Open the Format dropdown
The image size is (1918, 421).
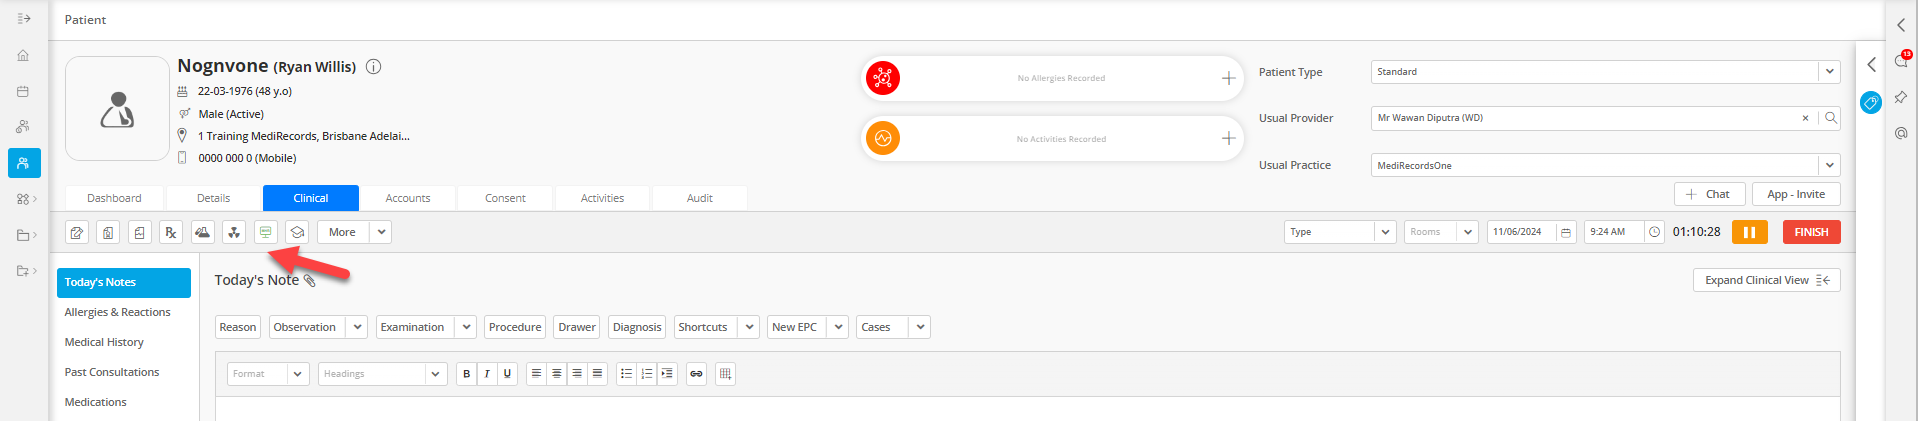(x=268, y=374)
